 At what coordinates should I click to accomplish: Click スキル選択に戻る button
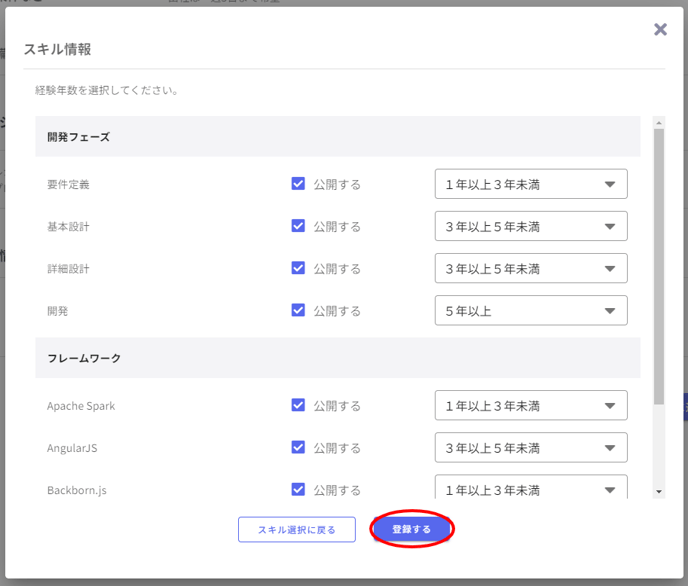(x=297, y=529)
